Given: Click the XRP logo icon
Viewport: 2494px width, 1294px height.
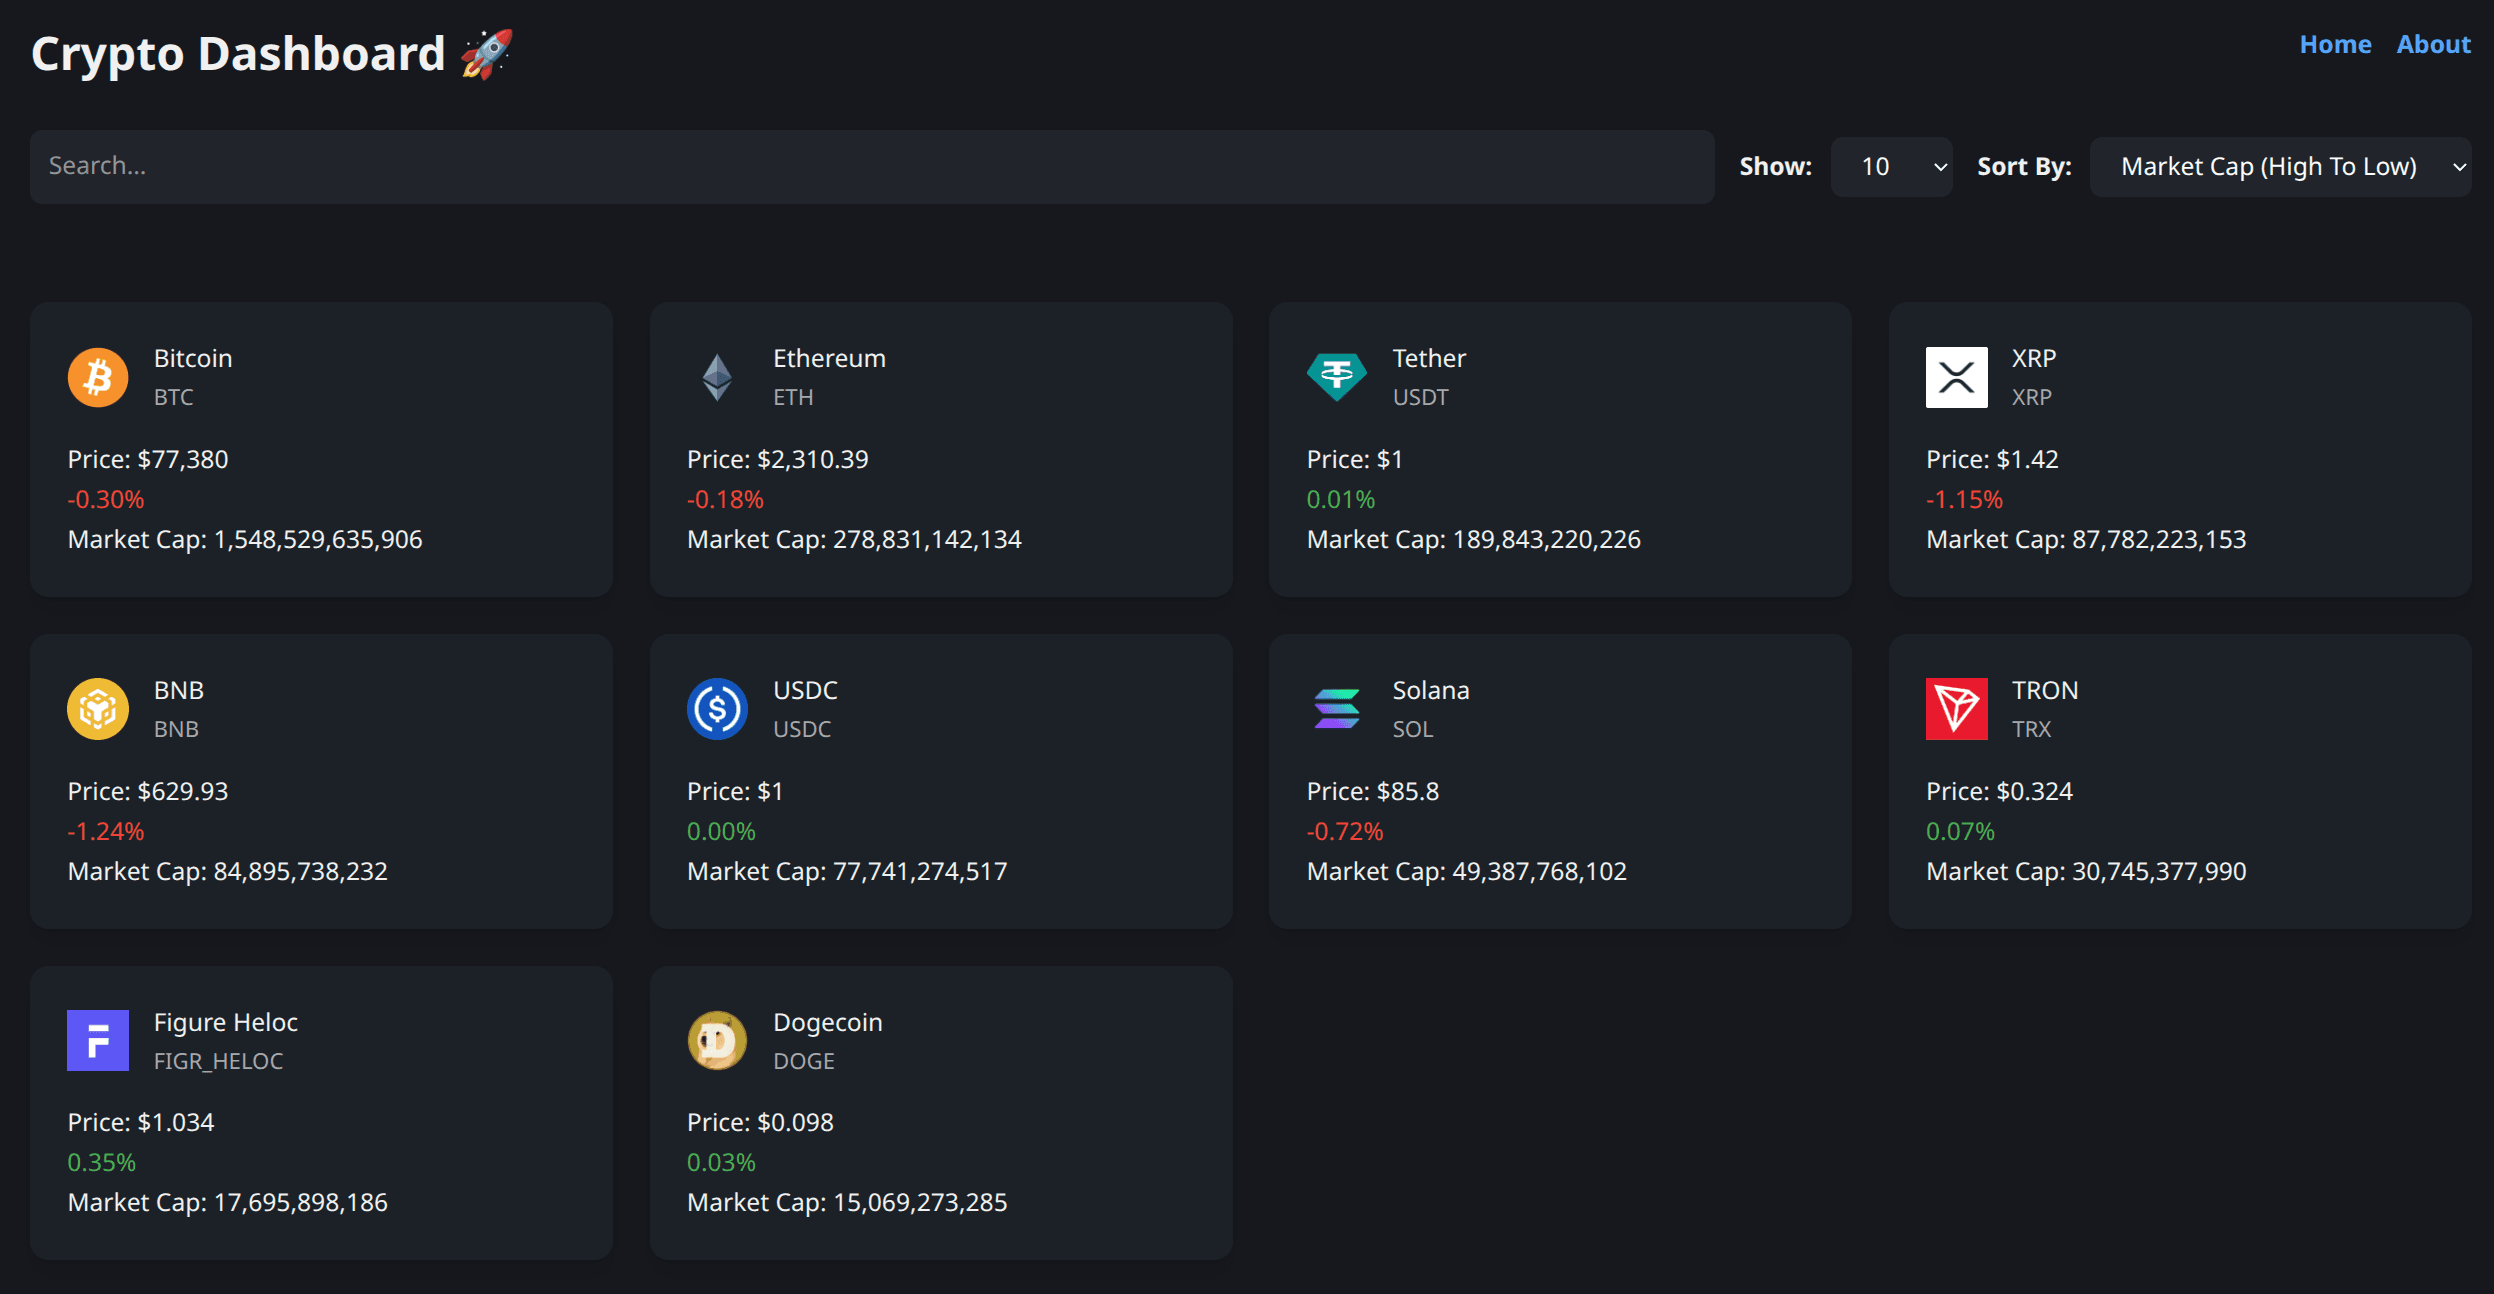Looking at the screenshot, I should pyautogui.click(x=1956, y=376).
